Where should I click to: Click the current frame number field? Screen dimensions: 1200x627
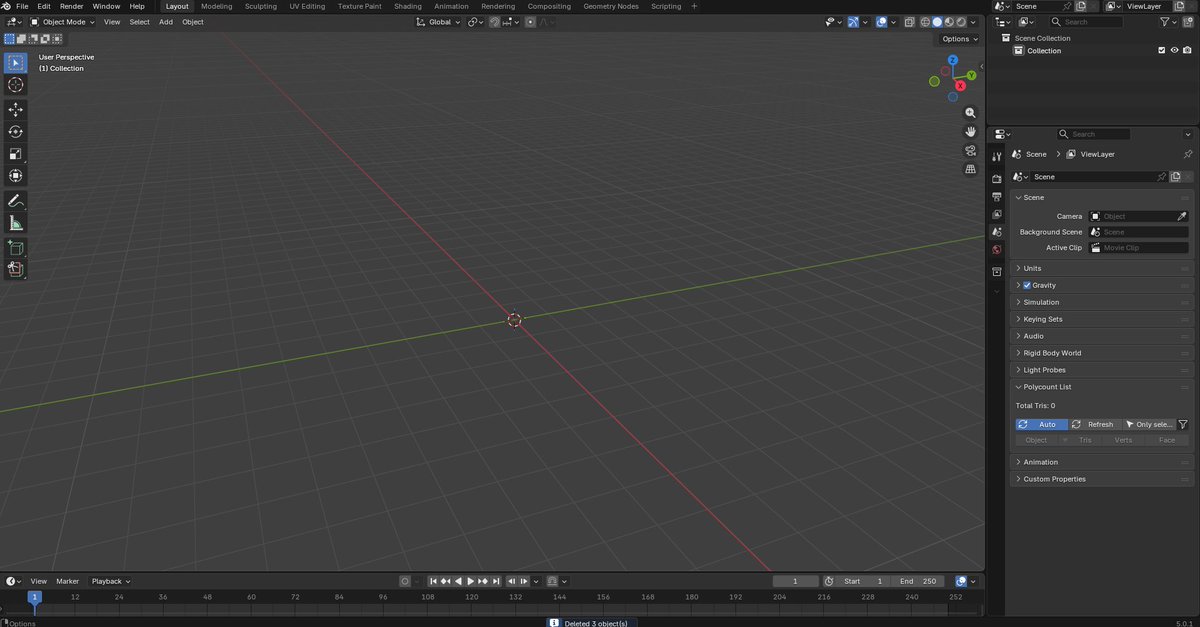[x=796, y=581]
